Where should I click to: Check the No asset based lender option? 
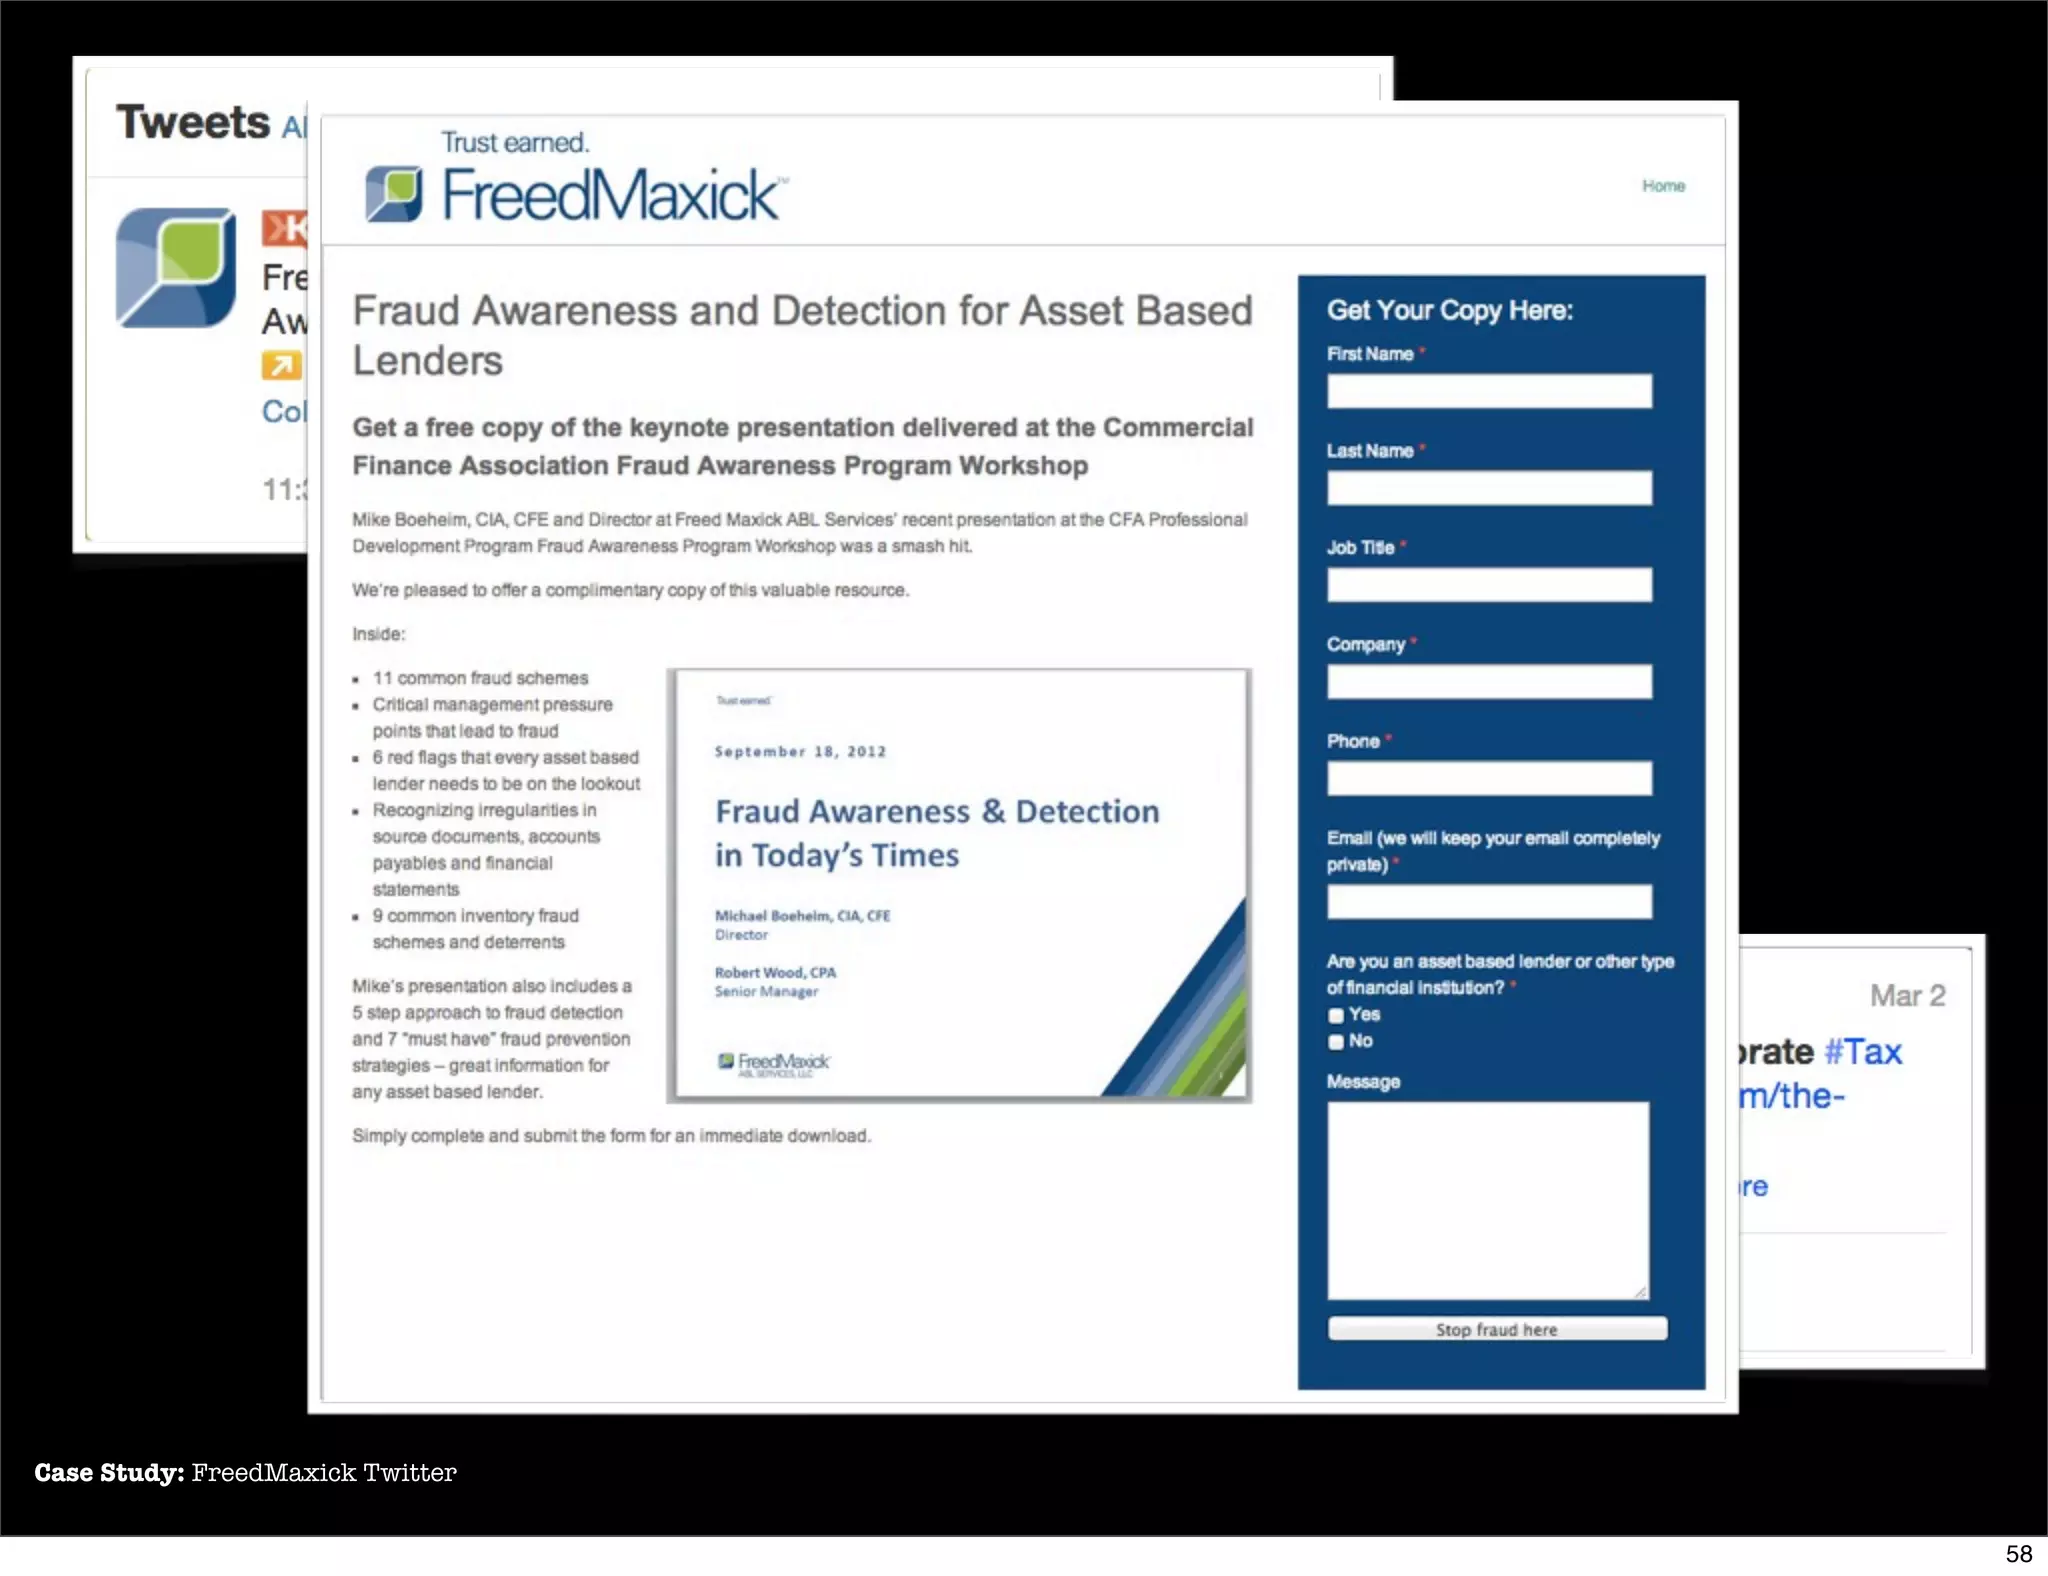1336,1042
